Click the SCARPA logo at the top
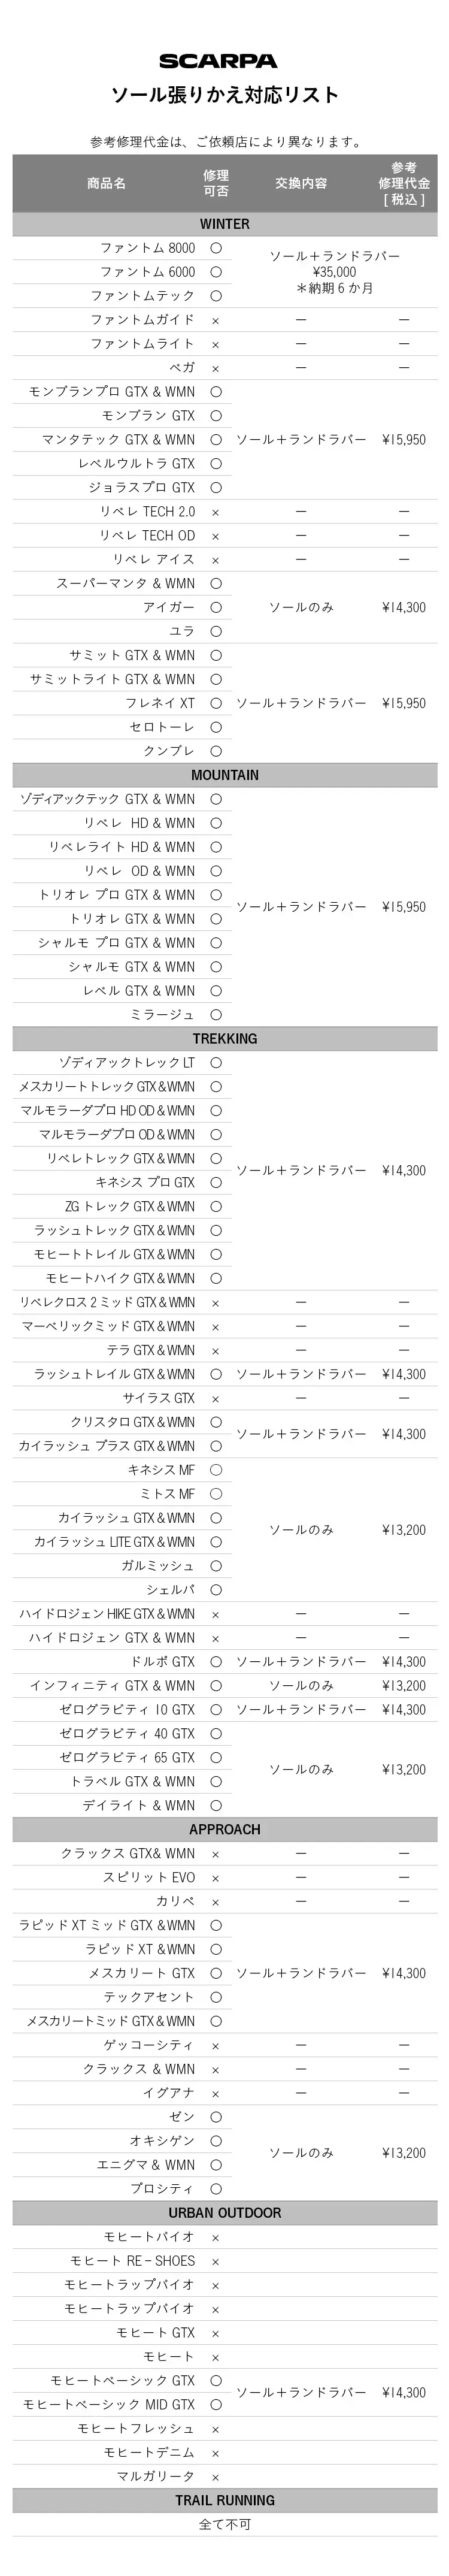449x2576 pixels. (218, 61)
